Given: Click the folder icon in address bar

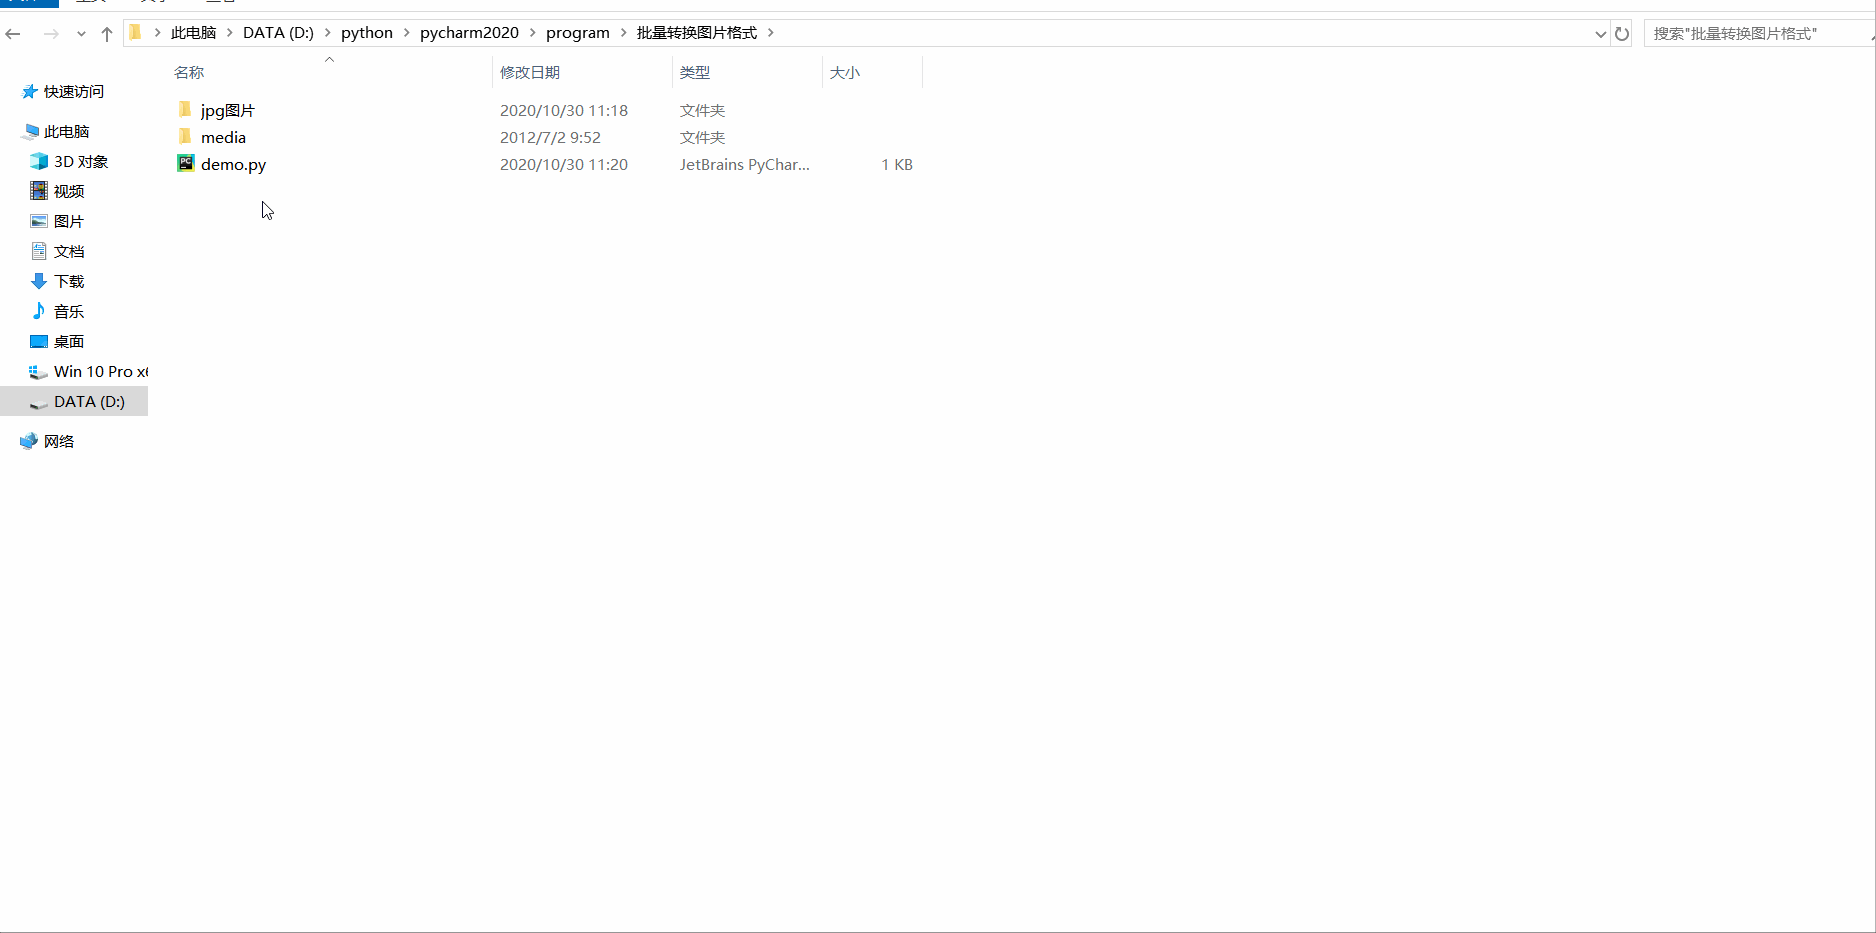Looking at the screenshot, I should (135, 33).
